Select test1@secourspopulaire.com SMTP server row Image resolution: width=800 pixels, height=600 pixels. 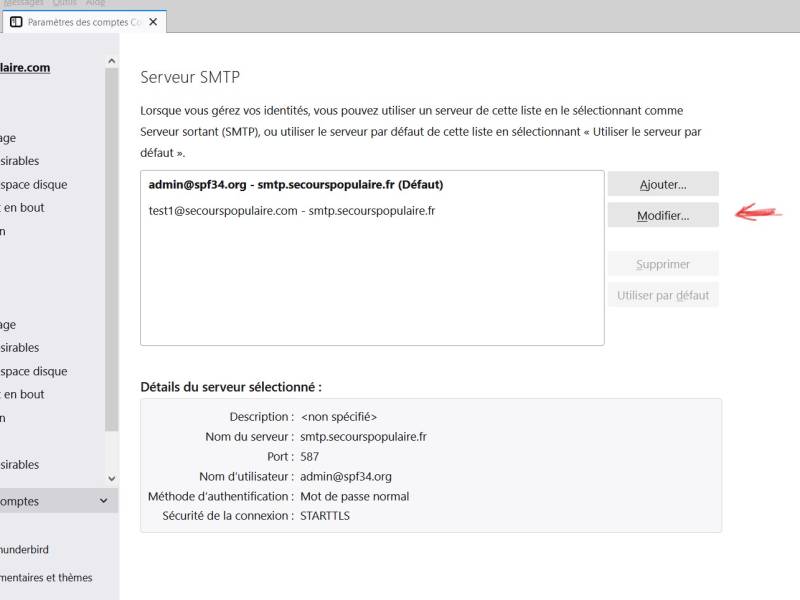(372, 211)
